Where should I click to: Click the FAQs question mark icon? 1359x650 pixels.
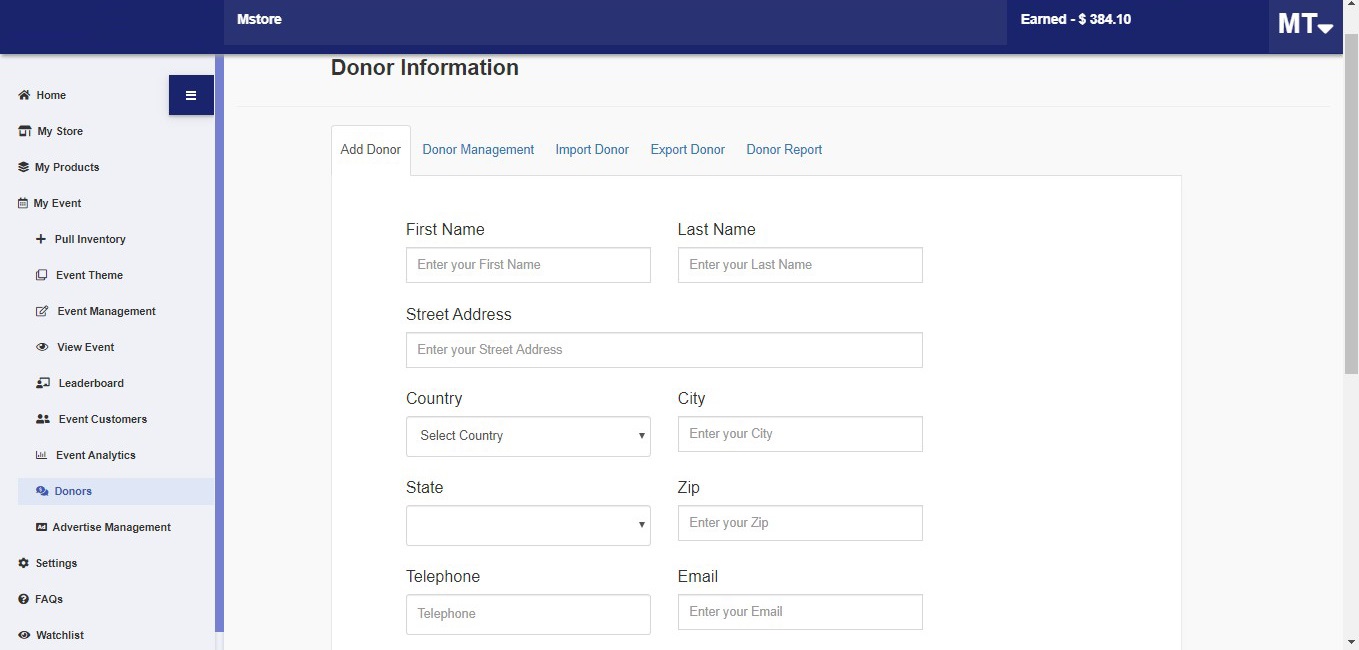pyautogui.click(x=24, y=599)
